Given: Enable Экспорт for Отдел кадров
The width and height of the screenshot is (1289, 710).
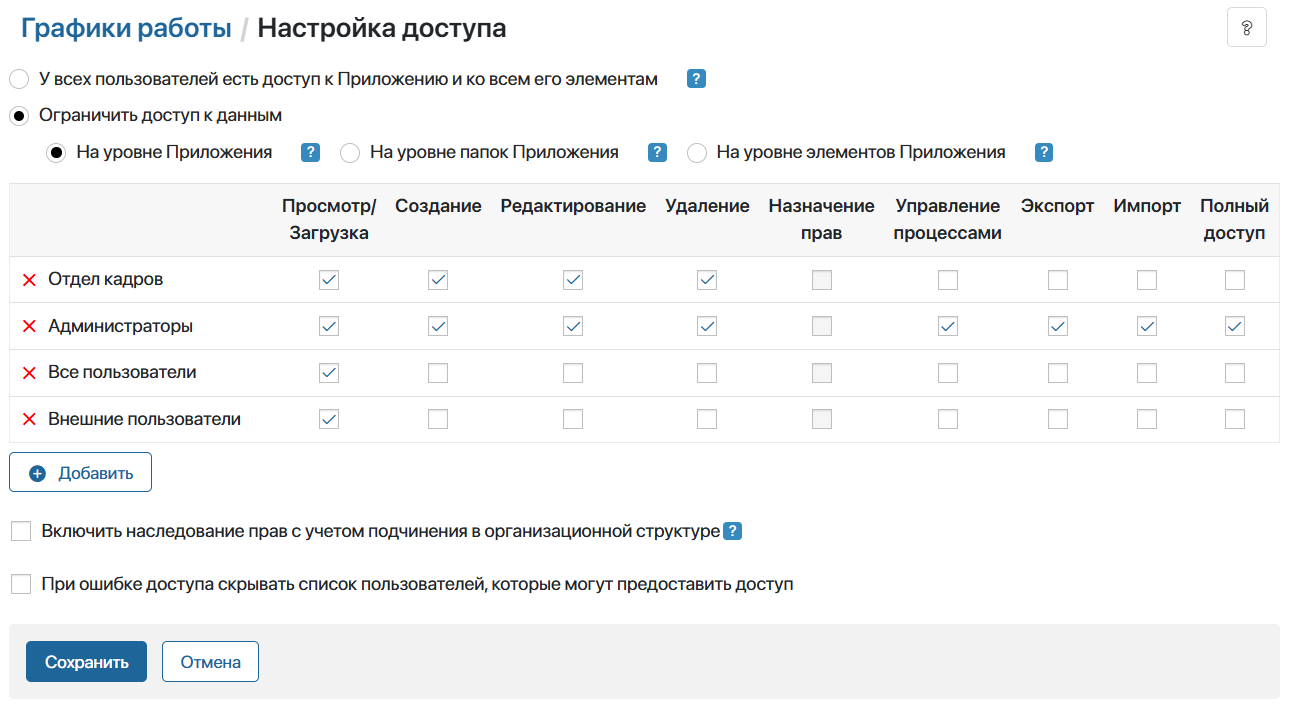Looking at the screenshot, I should click(1058, 280).
